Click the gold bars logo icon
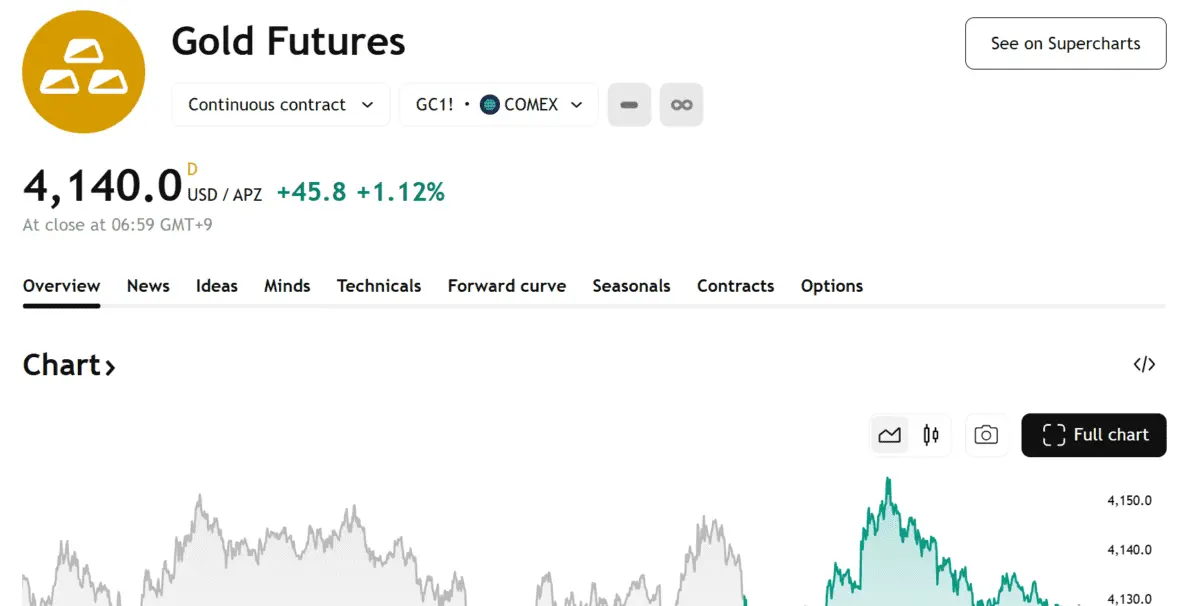Image resolution: width=1200 pixels, height=606 pixels. tap(84, 72)
